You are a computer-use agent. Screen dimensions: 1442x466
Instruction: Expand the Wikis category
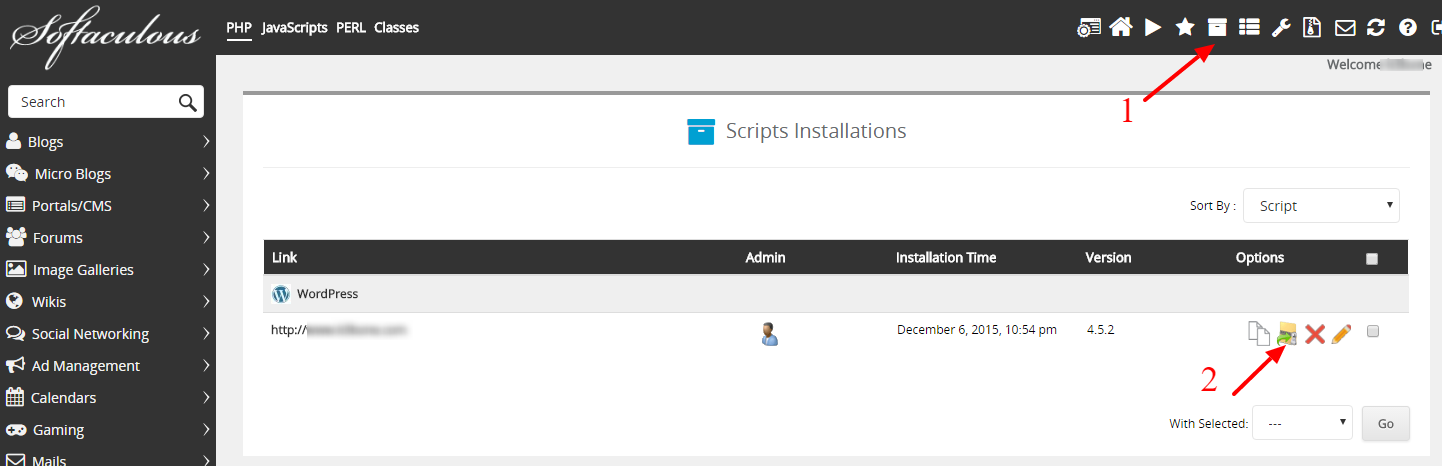[x=108, y=302]
